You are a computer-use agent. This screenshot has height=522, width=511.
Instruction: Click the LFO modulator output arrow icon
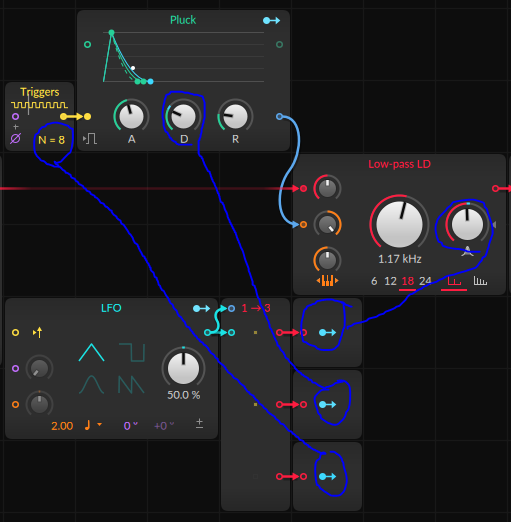point(201,309)
